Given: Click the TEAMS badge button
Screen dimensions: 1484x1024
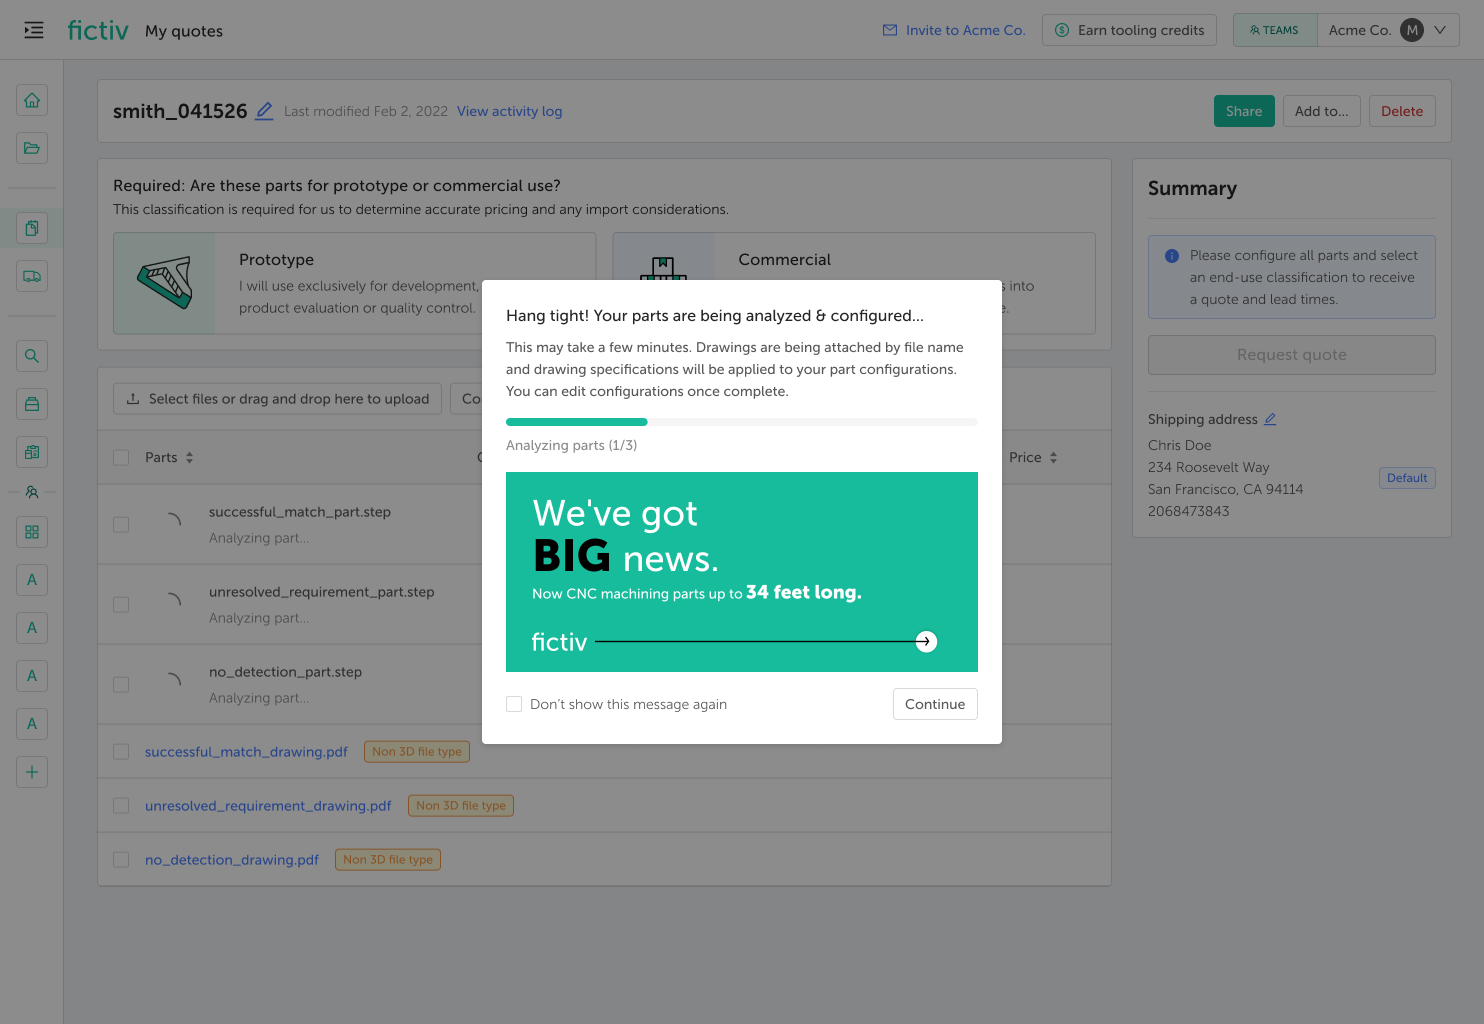Looking at the screenshot, I should pos(1275,30).
